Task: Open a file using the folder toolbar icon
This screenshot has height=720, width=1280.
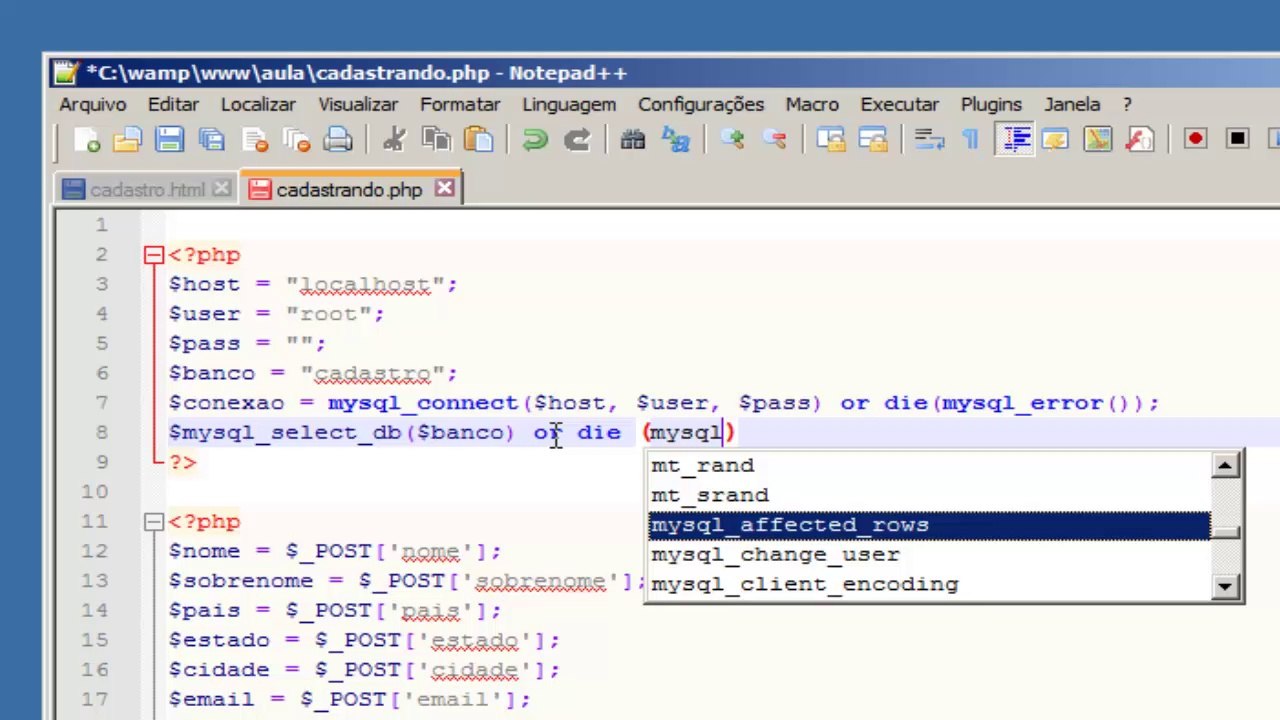Action: [128, 139]
